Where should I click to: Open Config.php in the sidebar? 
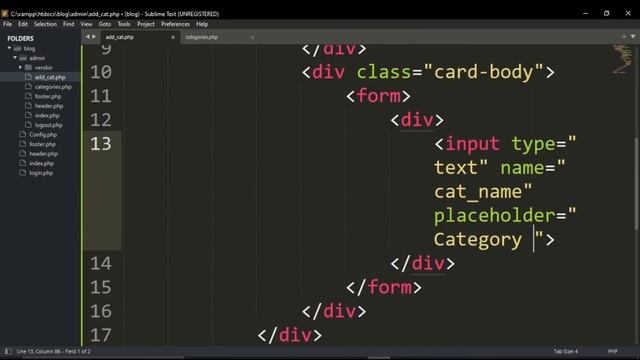[43, 135]
